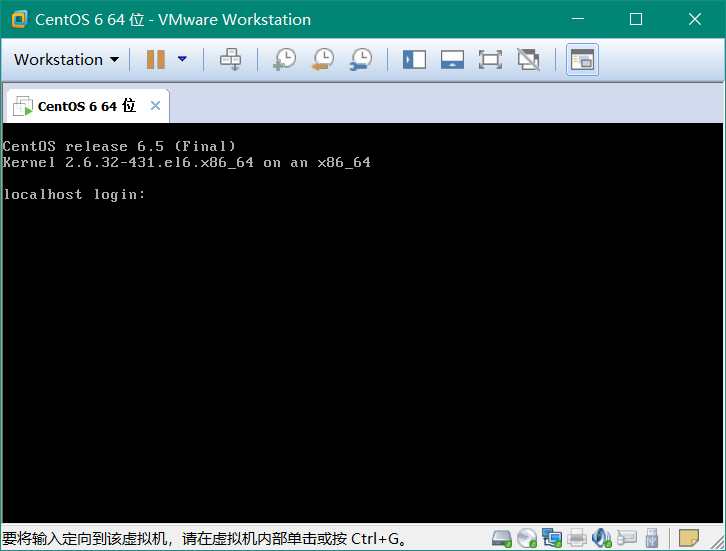The width and height of the screenshot is (726, 551).
Task: Open the Workstation dropdown menu
Action: point(66,60)
